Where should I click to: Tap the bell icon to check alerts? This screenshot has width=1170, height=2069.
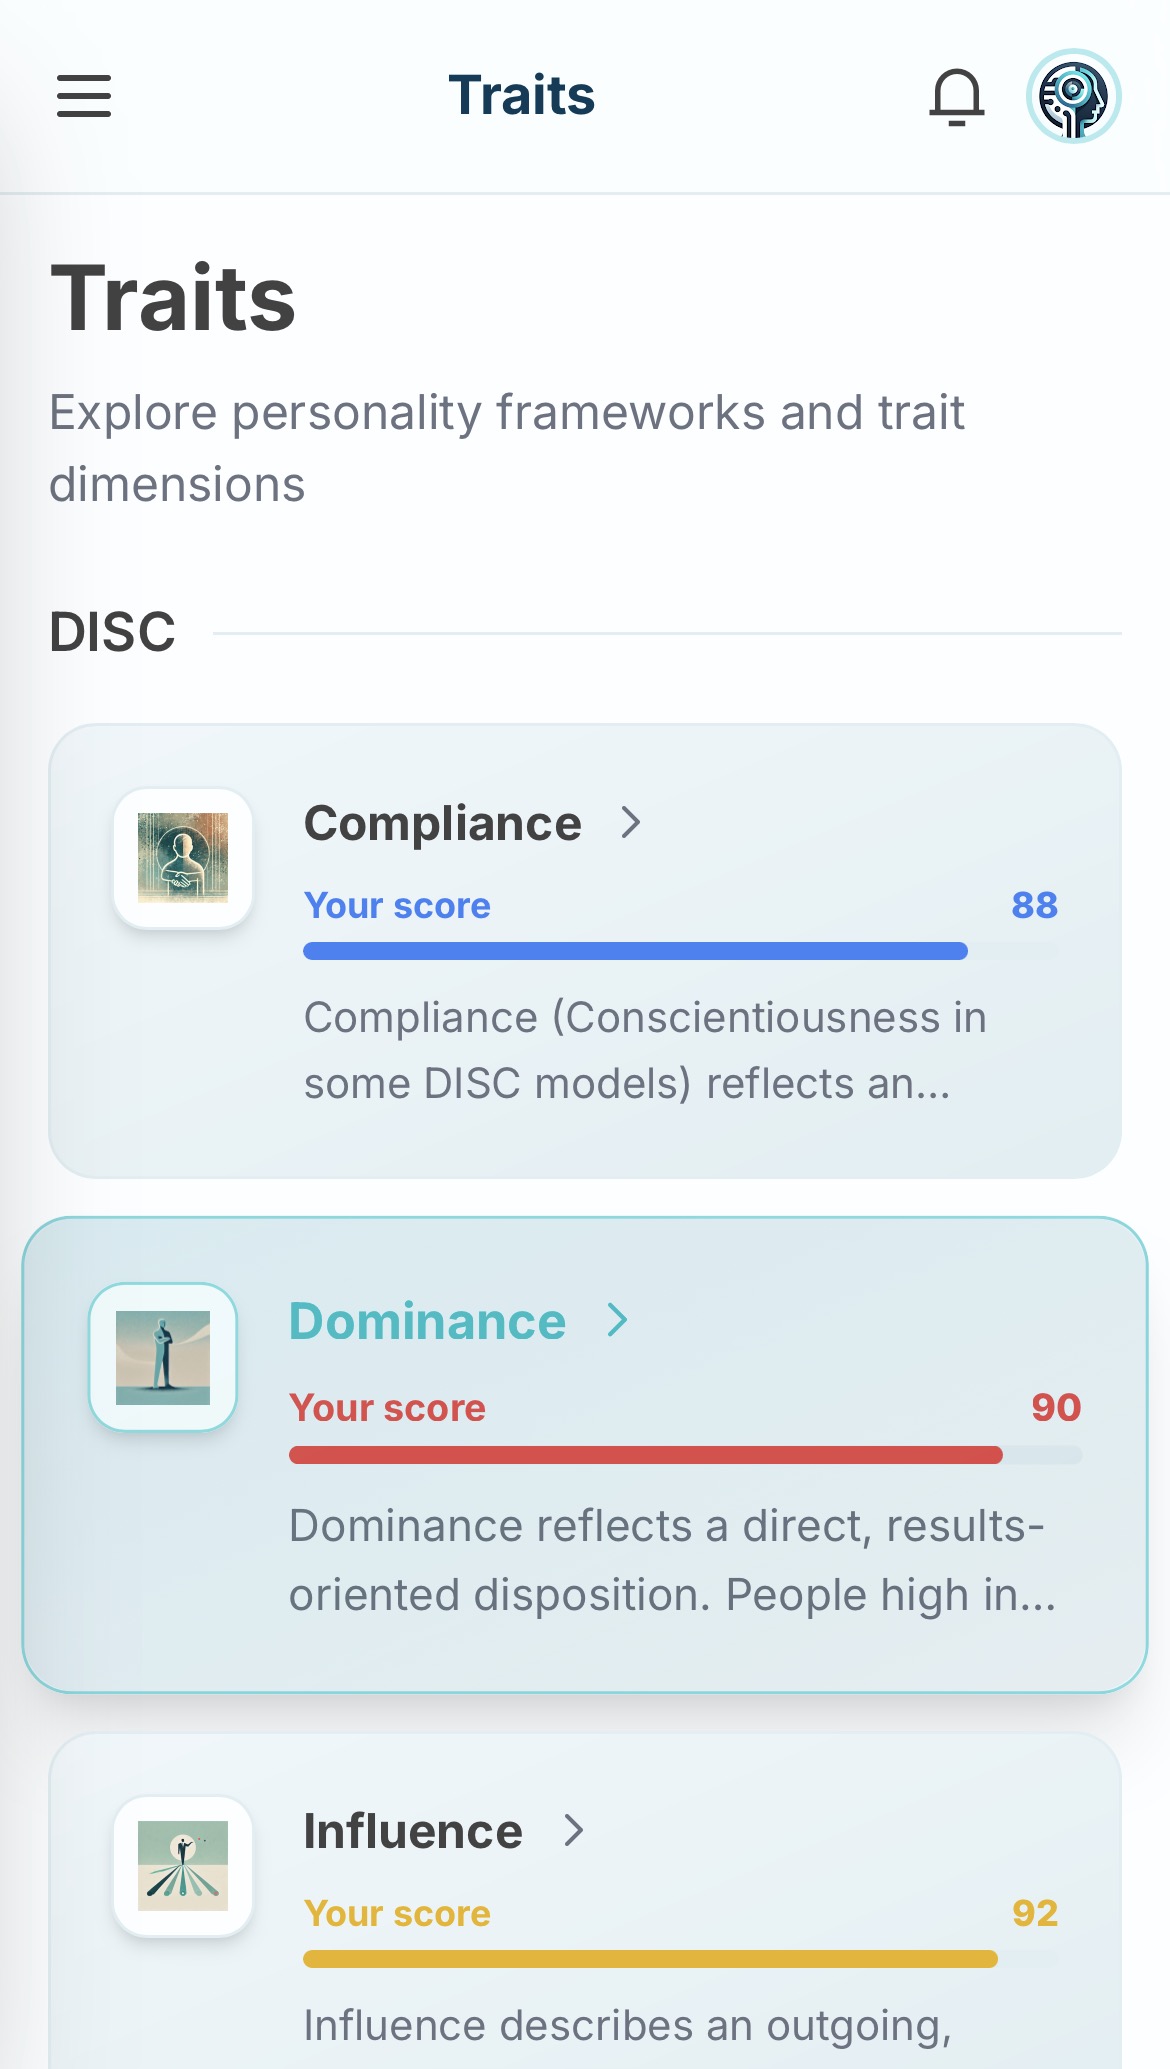pyautogui.click(x=956, y=96)
